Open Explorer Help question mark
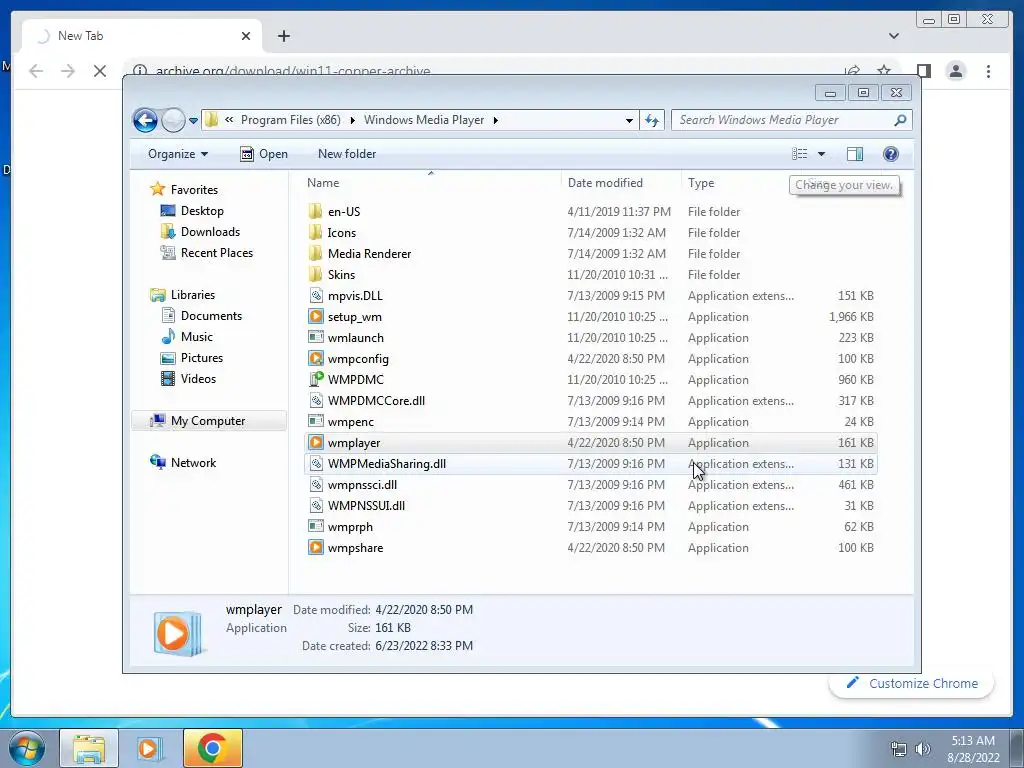Viewport: 1024px width, 768px height. pos(891,154)
